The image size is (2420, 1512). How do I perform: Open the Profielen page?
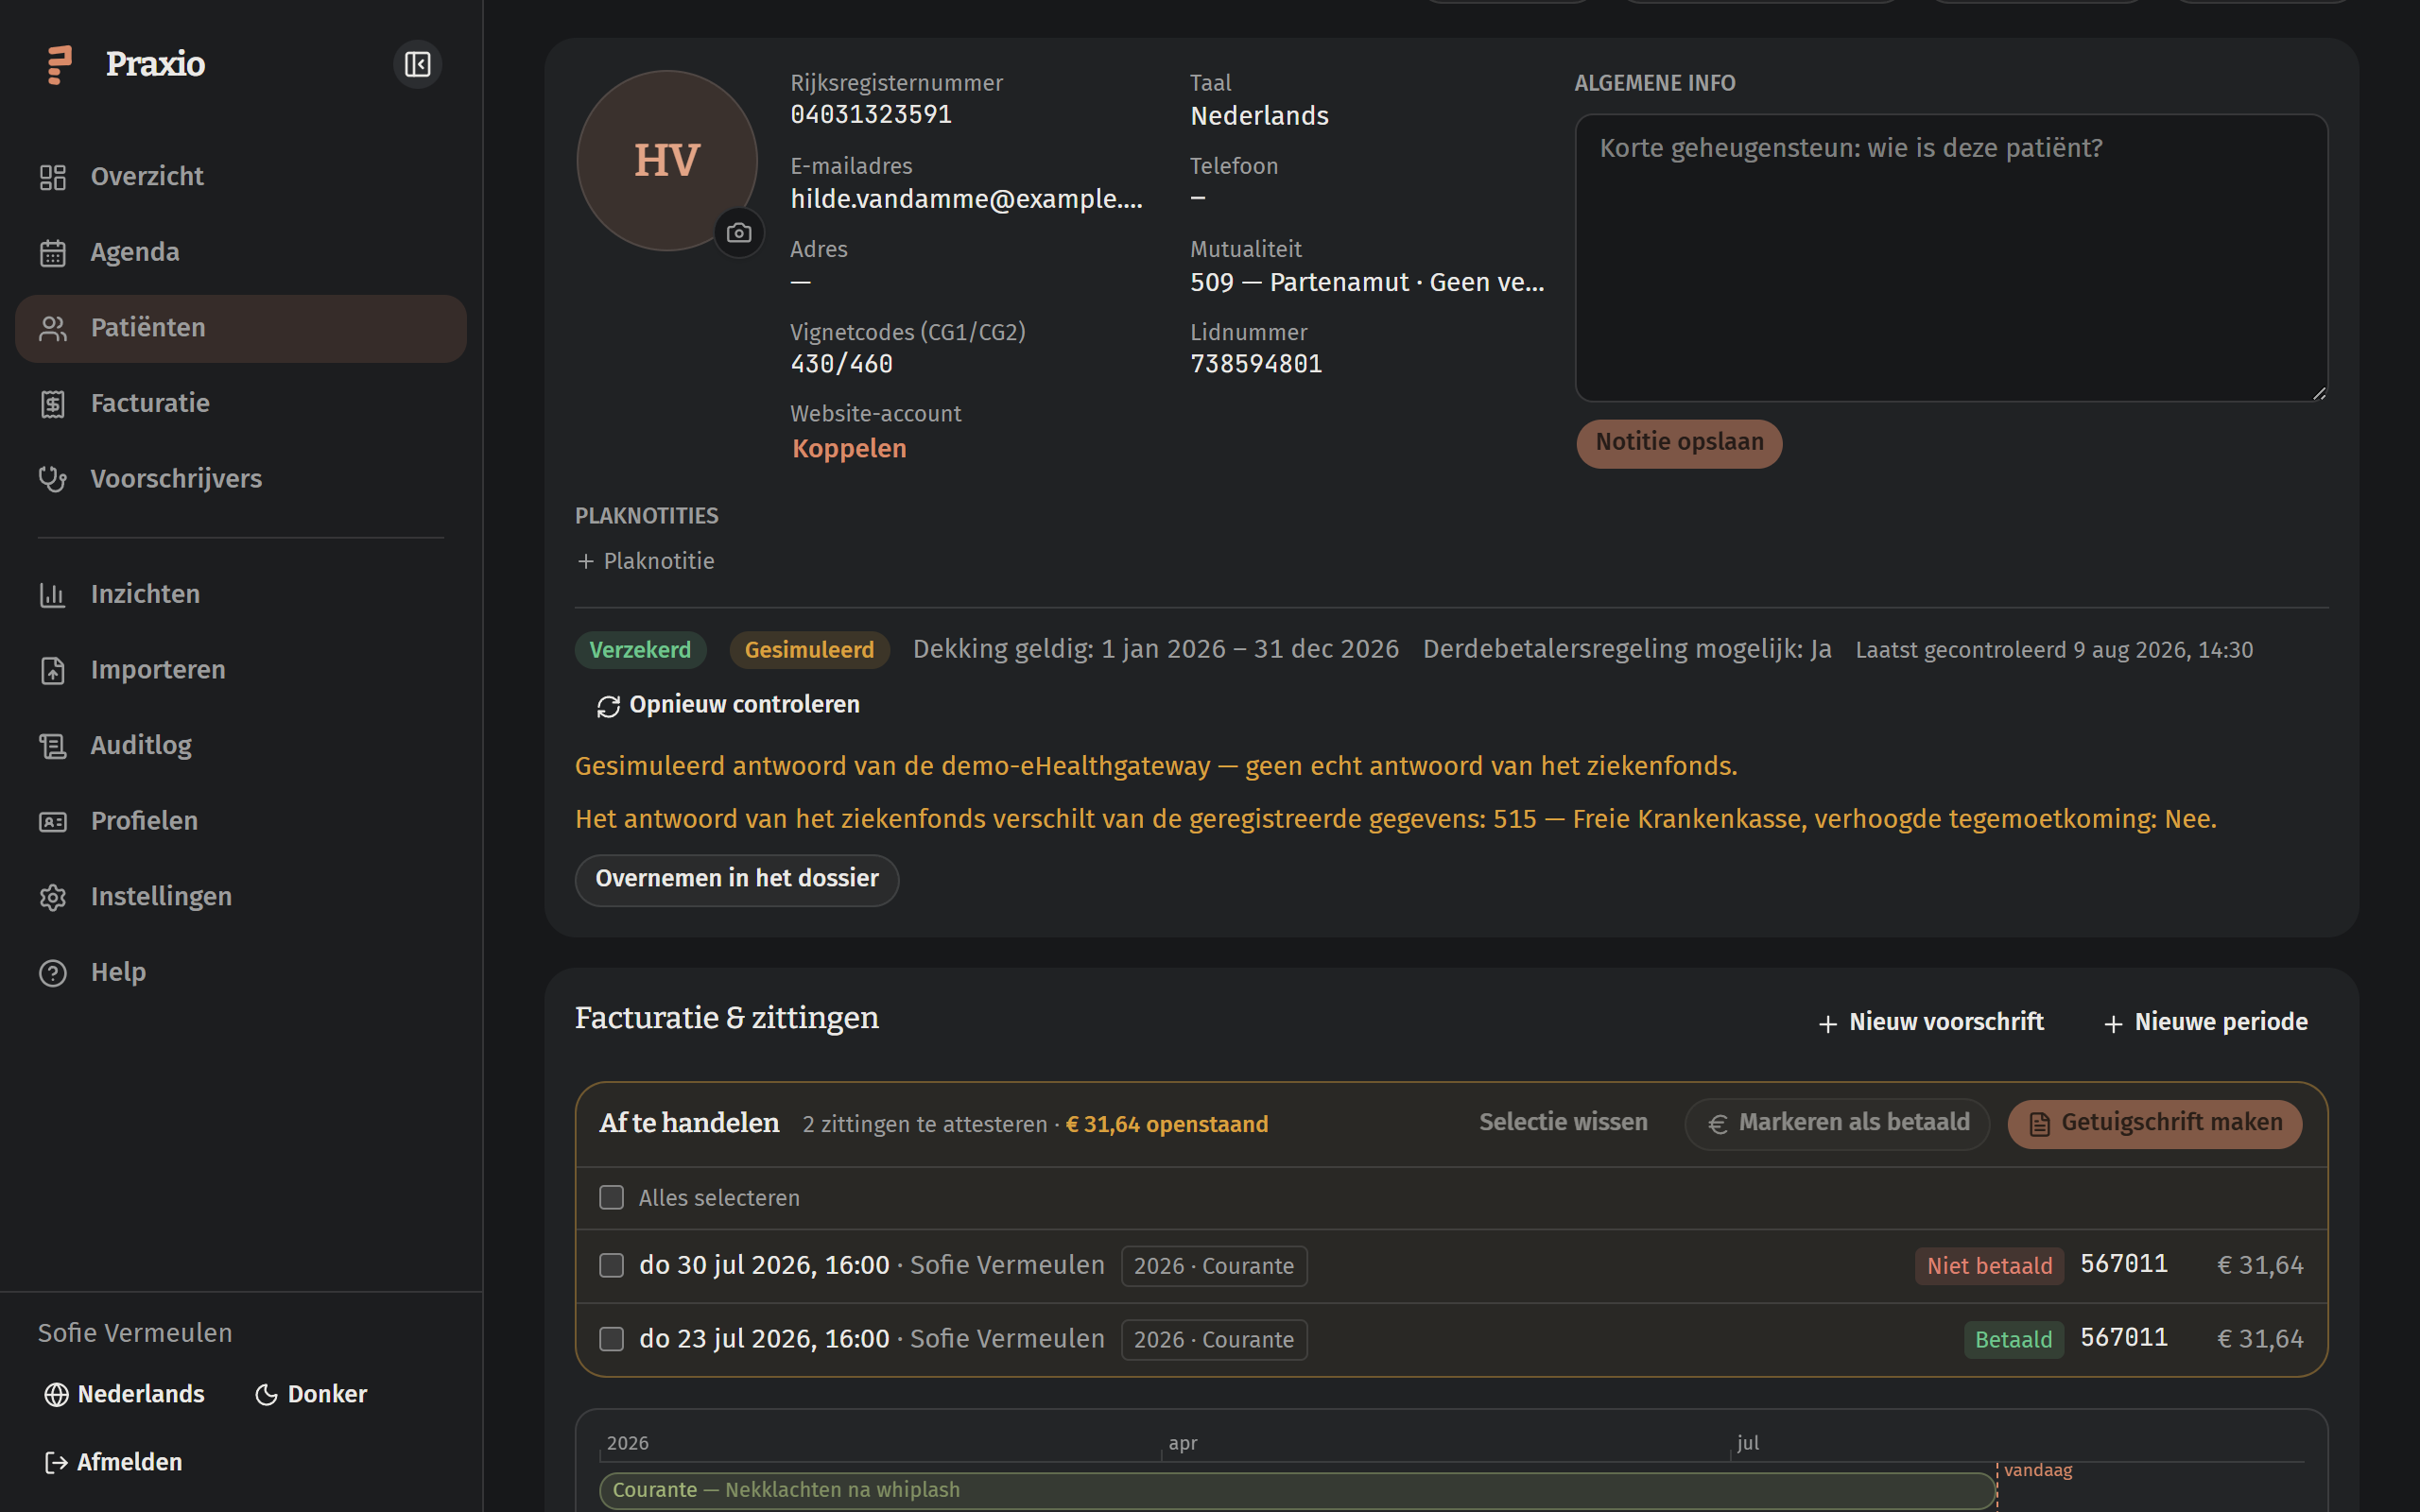241,821
